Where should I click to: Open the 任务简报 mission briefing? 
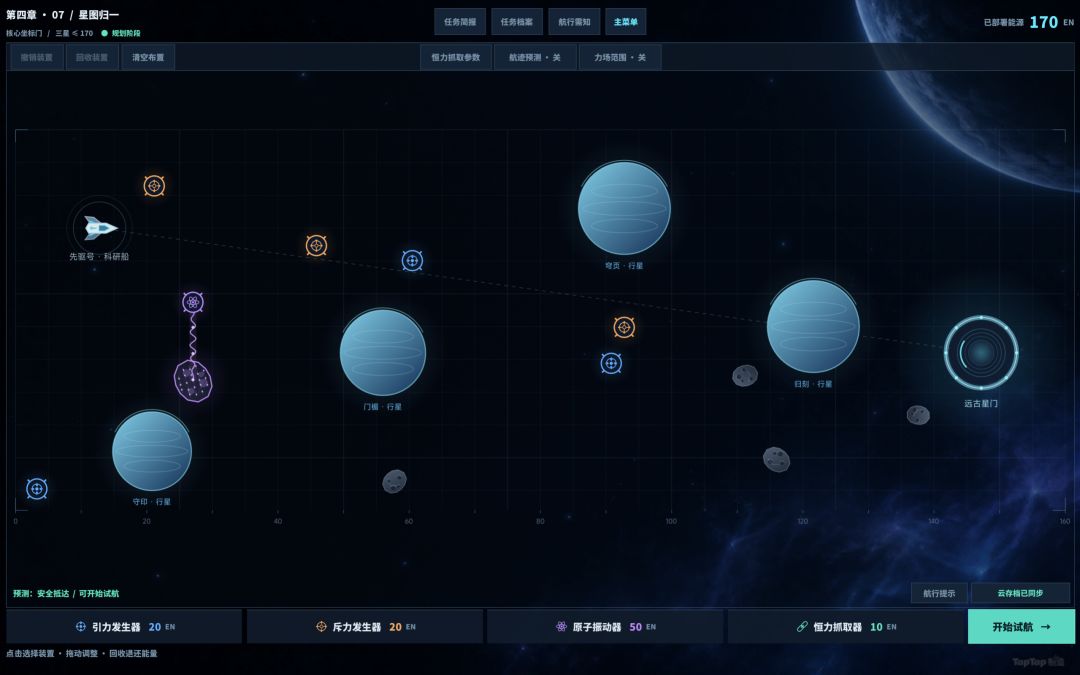point(460,22)
